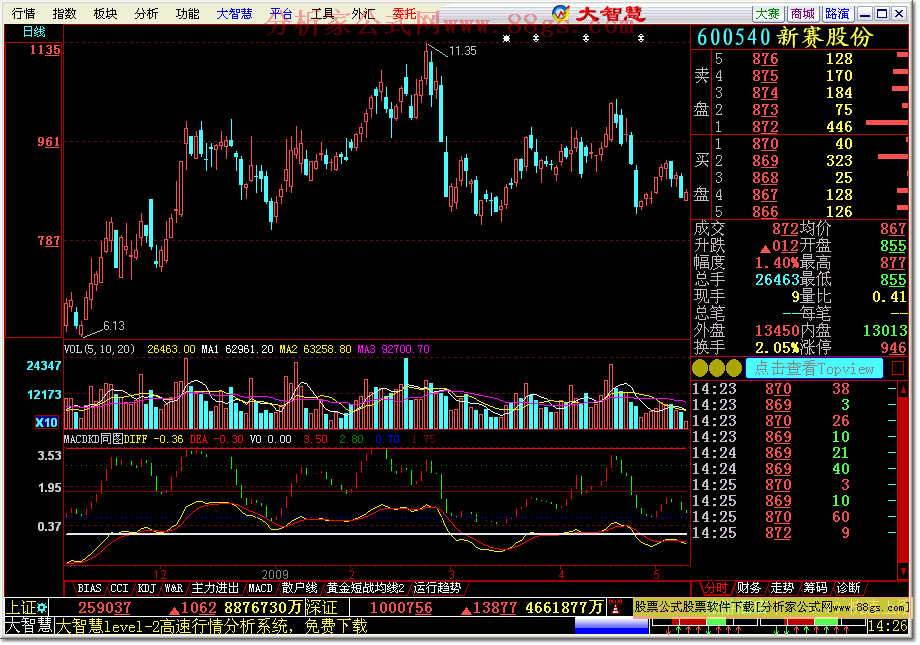The width and height of the screenshot is (920, 645).
Task: Open the 板块 menu
Action: [105, 13]
